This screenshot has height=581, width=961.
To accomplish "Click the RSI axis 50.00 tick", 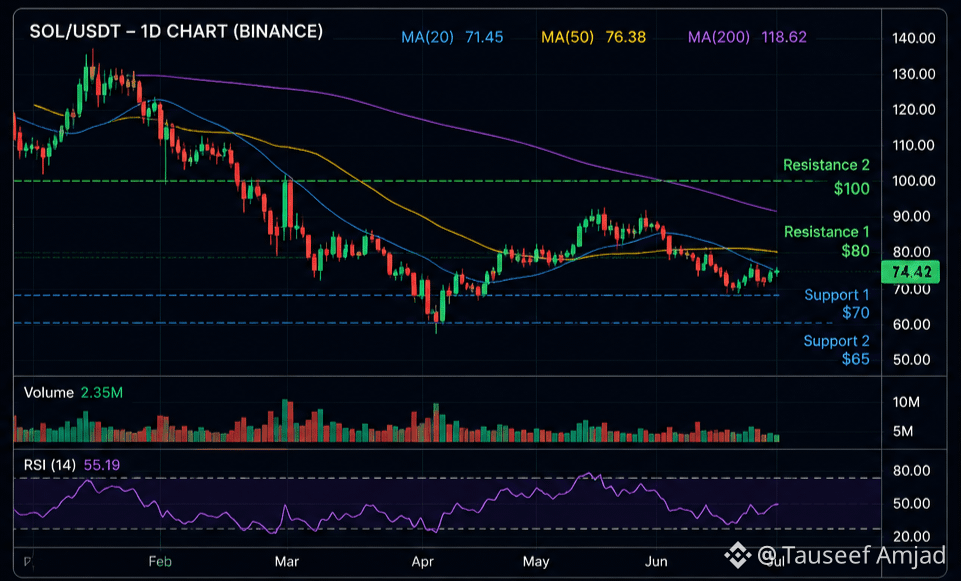I will click(911, 503).
